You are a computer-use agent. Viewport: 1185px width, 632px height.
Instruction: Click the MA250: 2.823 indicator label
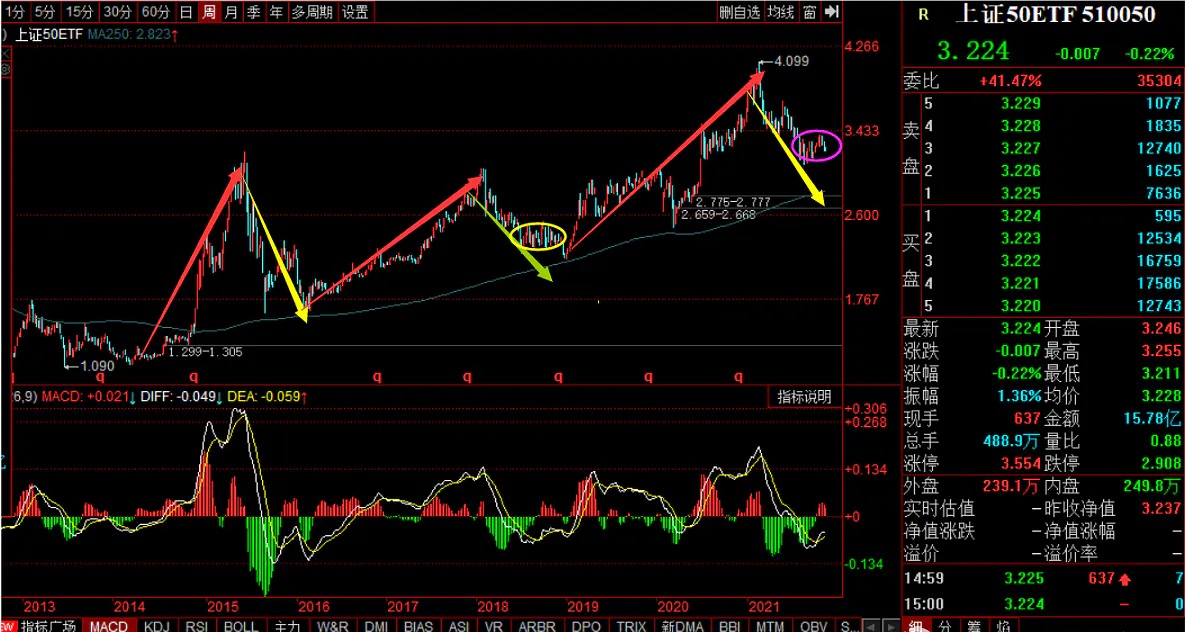(133, 34)
